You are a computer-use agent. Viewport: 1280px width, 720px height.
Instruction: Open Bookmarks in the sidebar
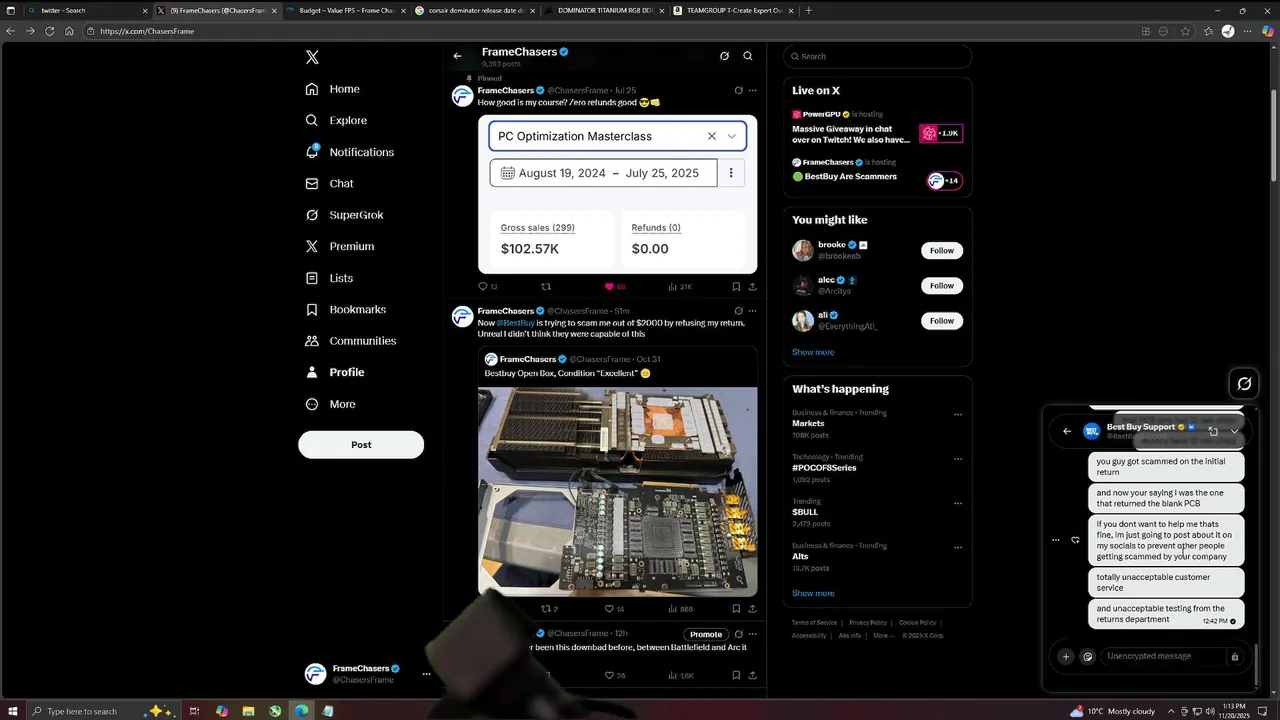pos(346,309)
